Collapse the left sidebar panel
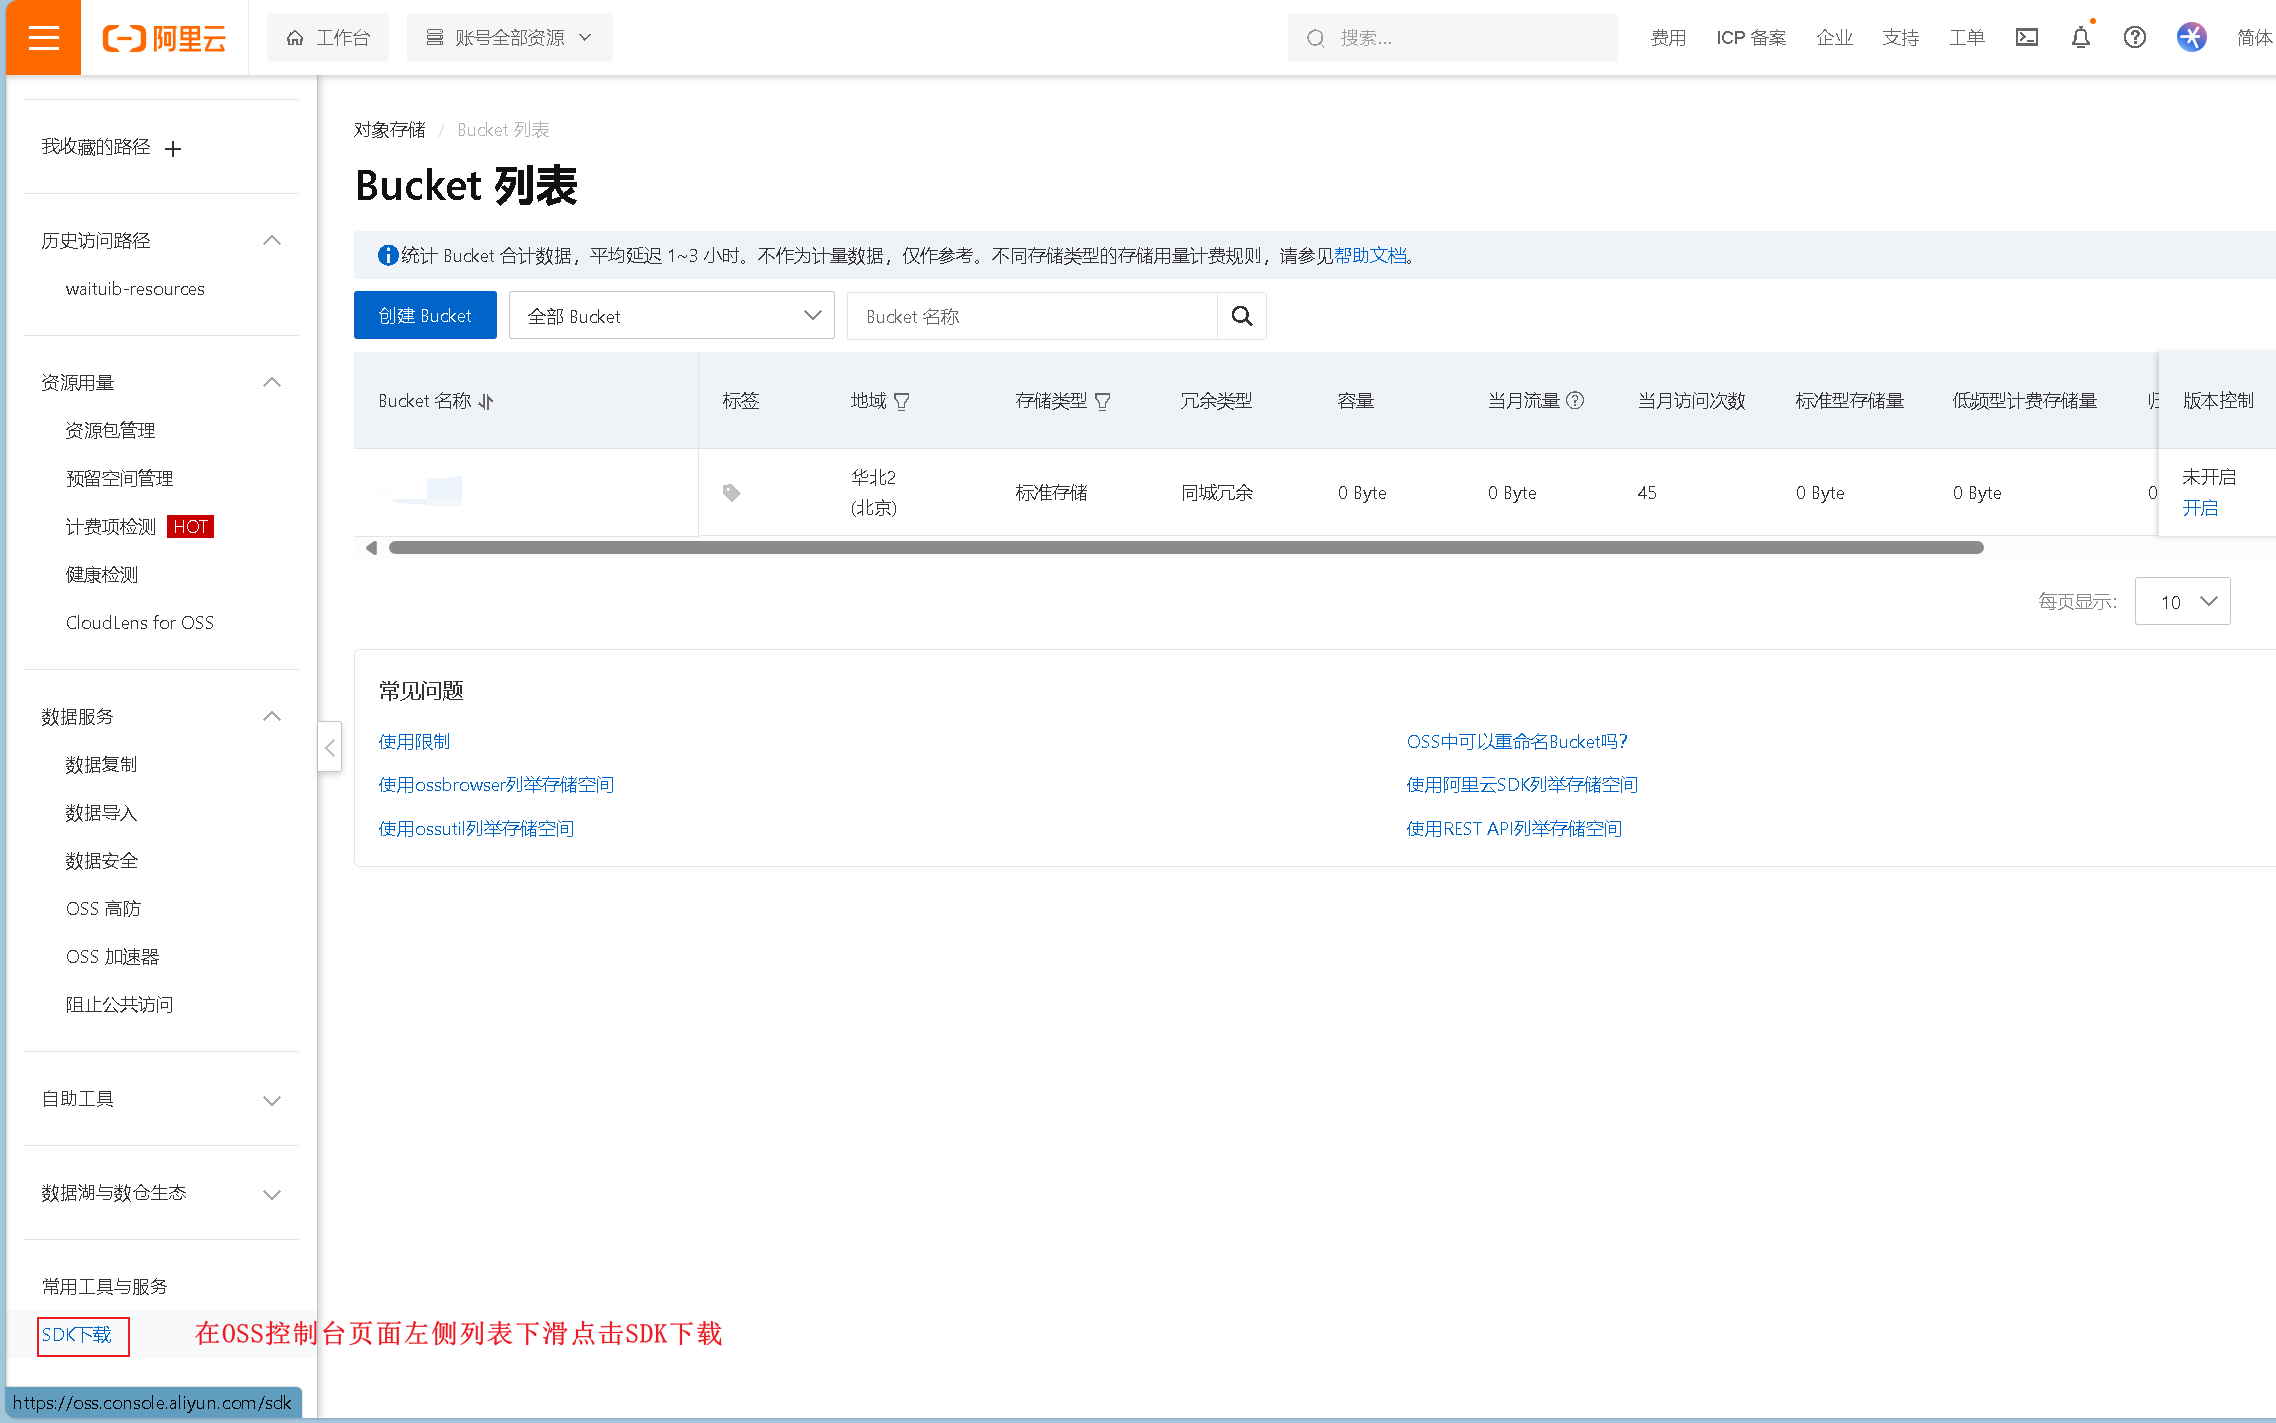The width and height of the screenshot is (2276, 1423). [330, 747]
